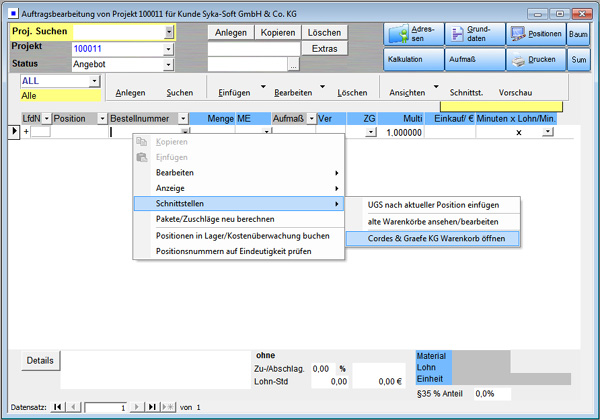The width and height of the screenshot is (600, 420).
Task: Open the Bearbeiten context submenu
Action: pyautogui.click(x=238, y=172)
